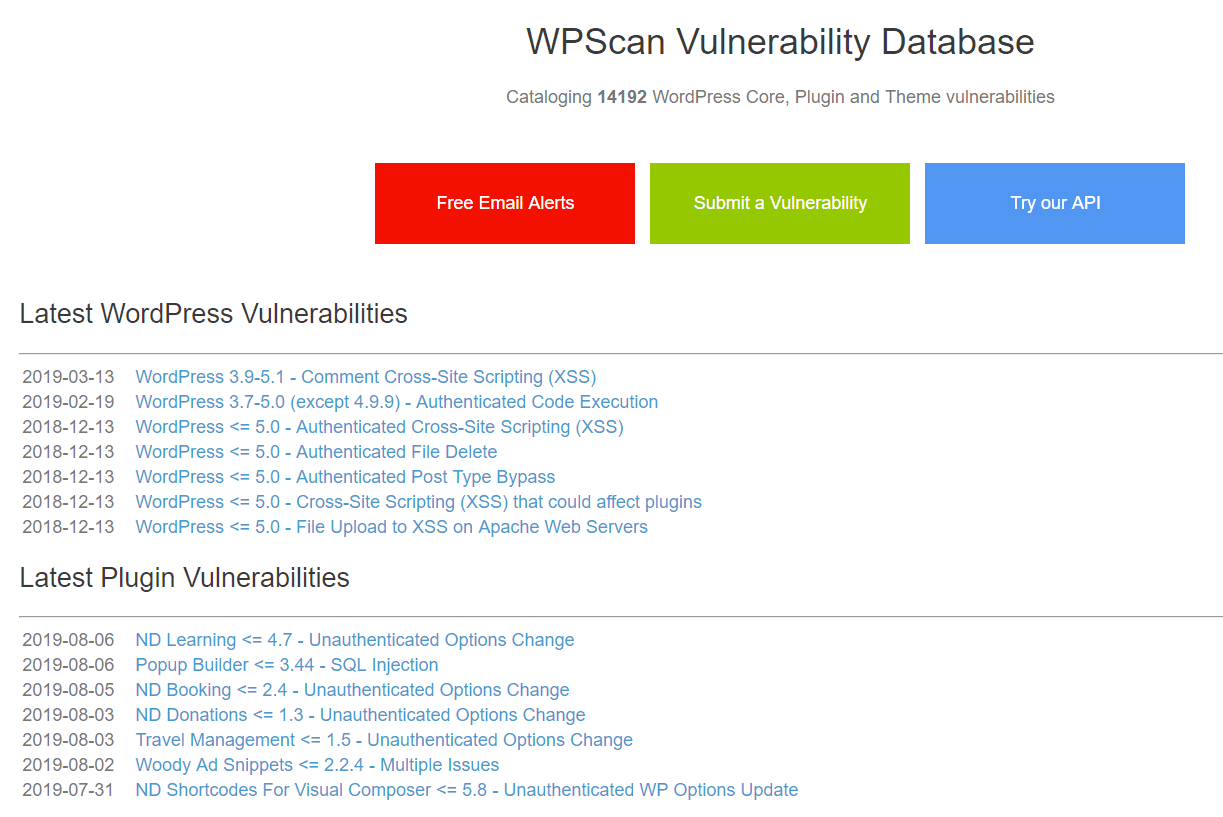Click the WPScan Vulnerability Database heading
Viewport: 1223px width, 817px height.
click(780, 42)
